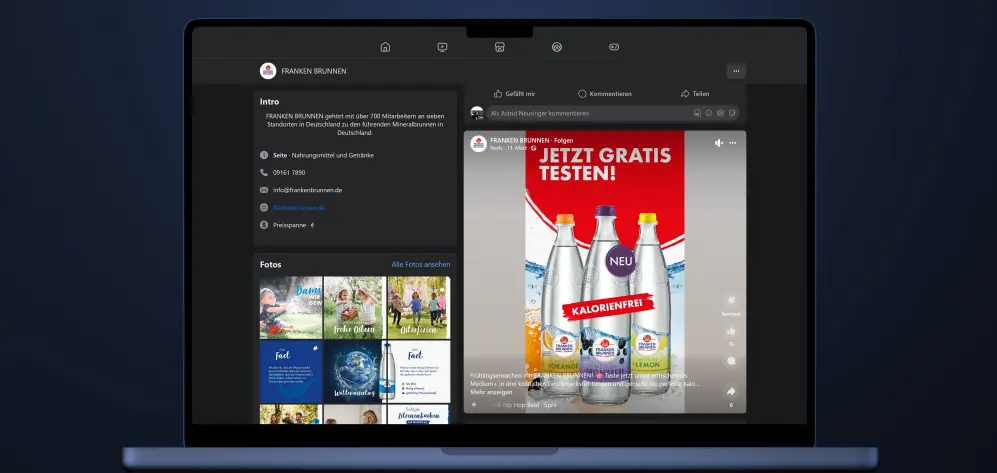
Task: Open the Groups icon in top navigation
Action: pos(557,47)
